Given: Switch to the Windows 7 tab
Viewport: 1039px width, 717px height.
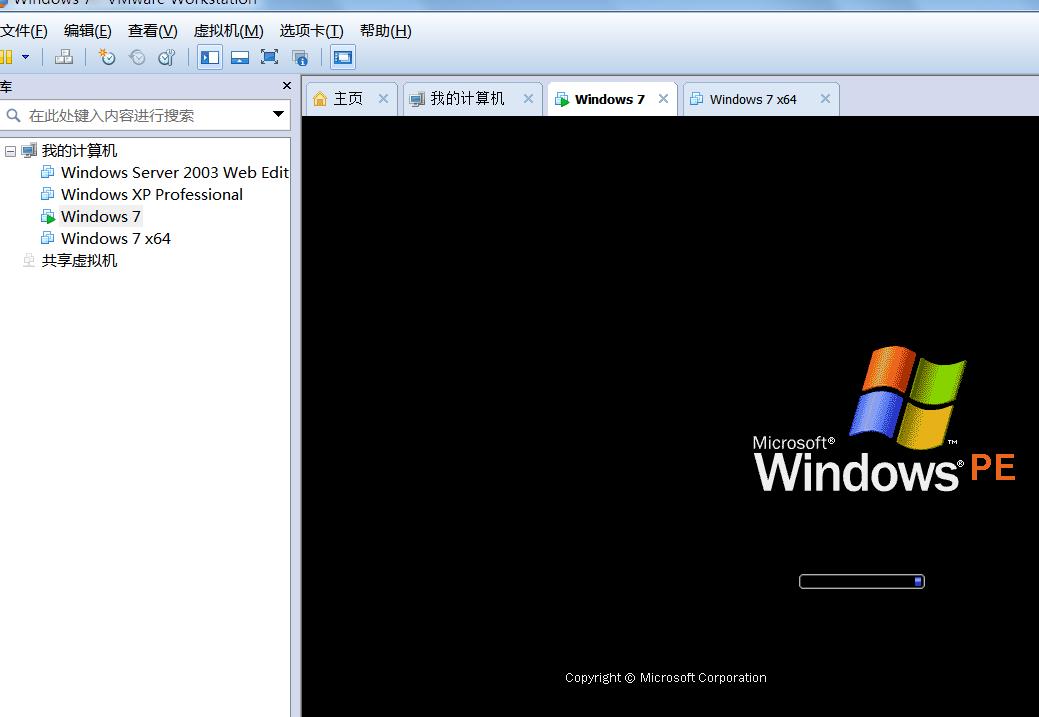Looking at the screenshot, I should pos(610,99).
